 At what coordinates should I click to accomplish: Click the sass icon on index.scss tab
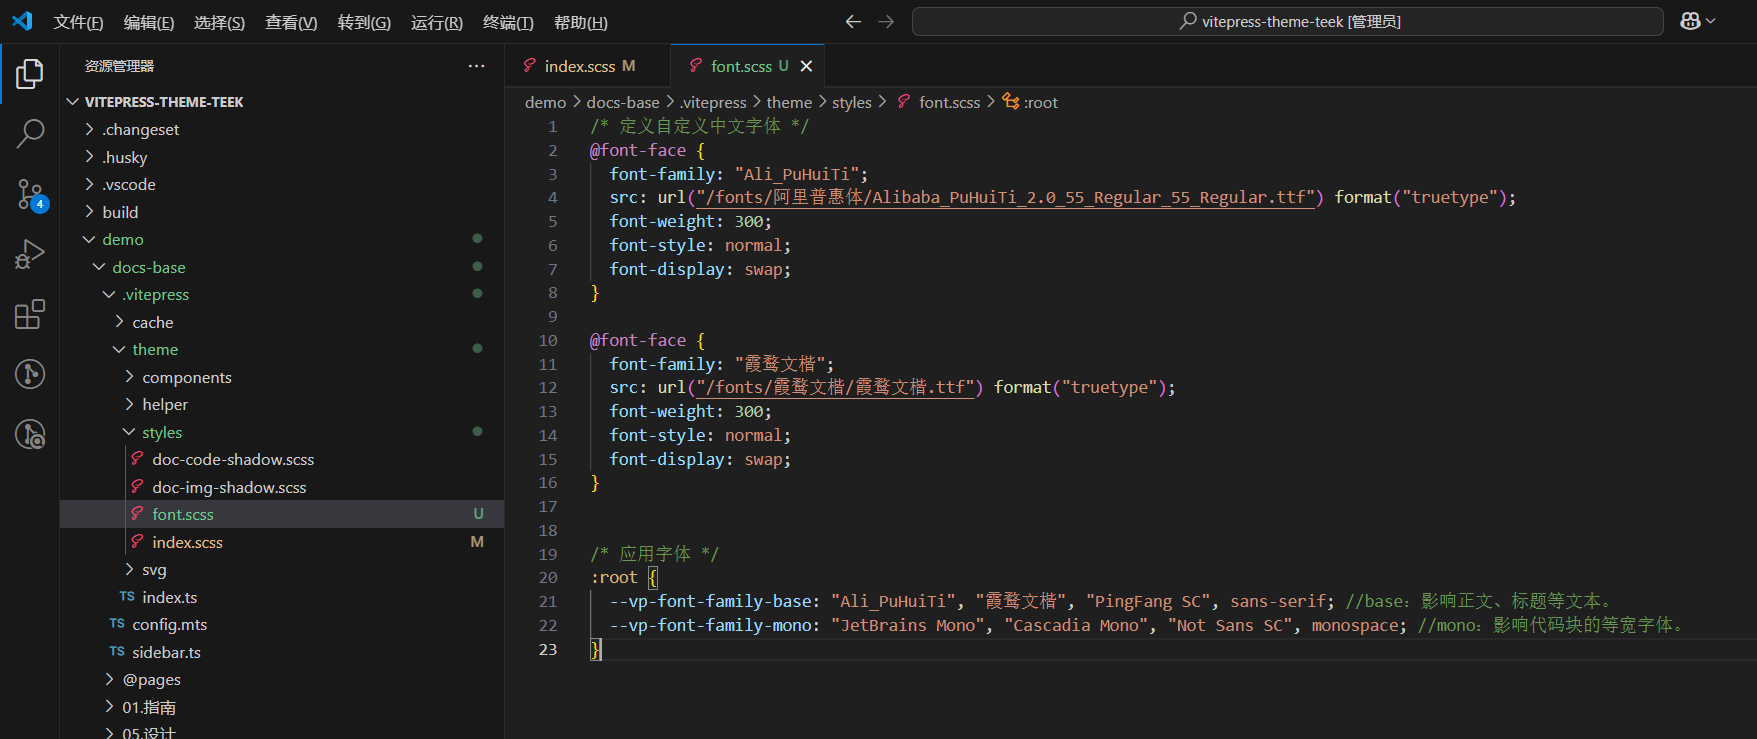[x=529, y=66]
